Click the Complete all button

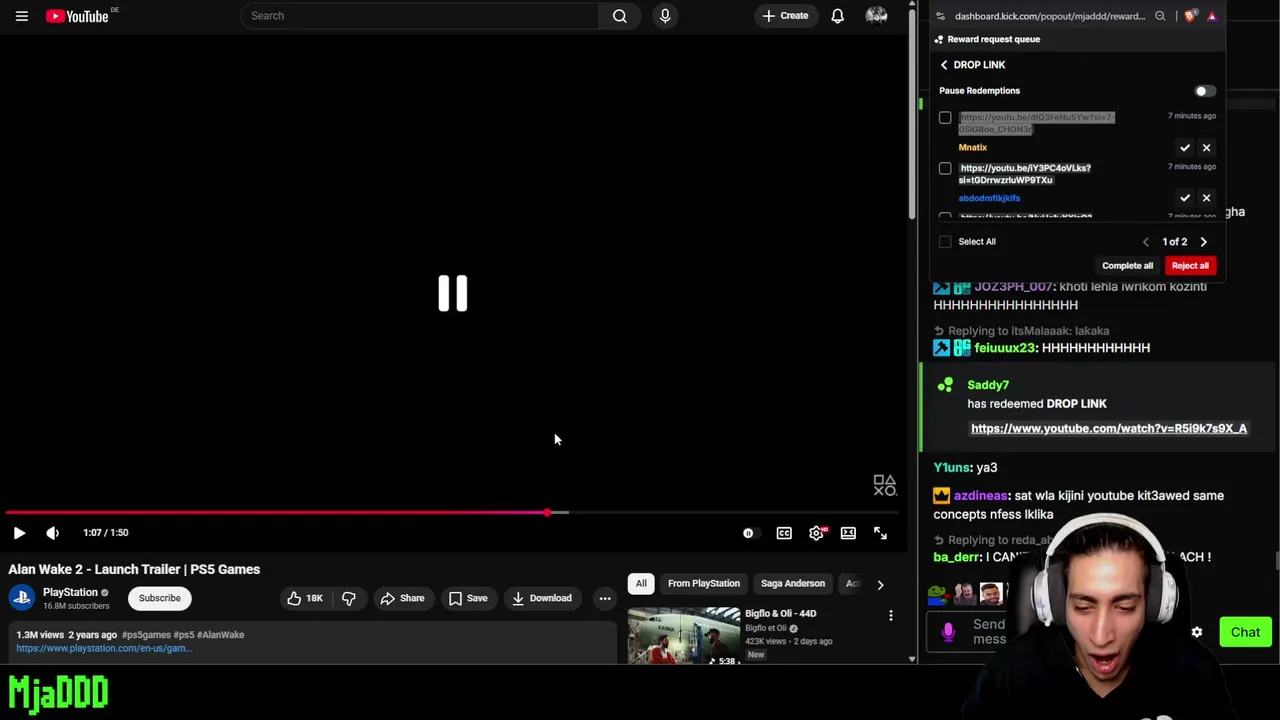point(1127,266)
